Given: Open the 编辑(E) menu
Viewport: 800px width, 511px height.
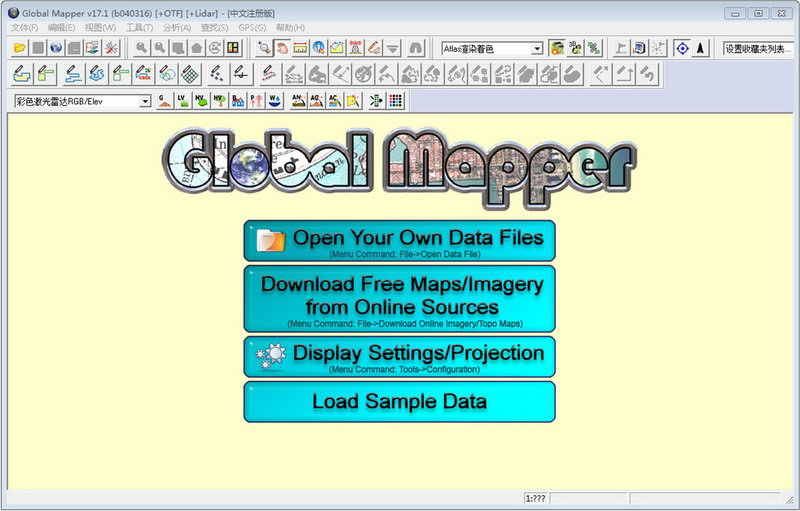Looking at the screenshot, I should tap(61, 28).
